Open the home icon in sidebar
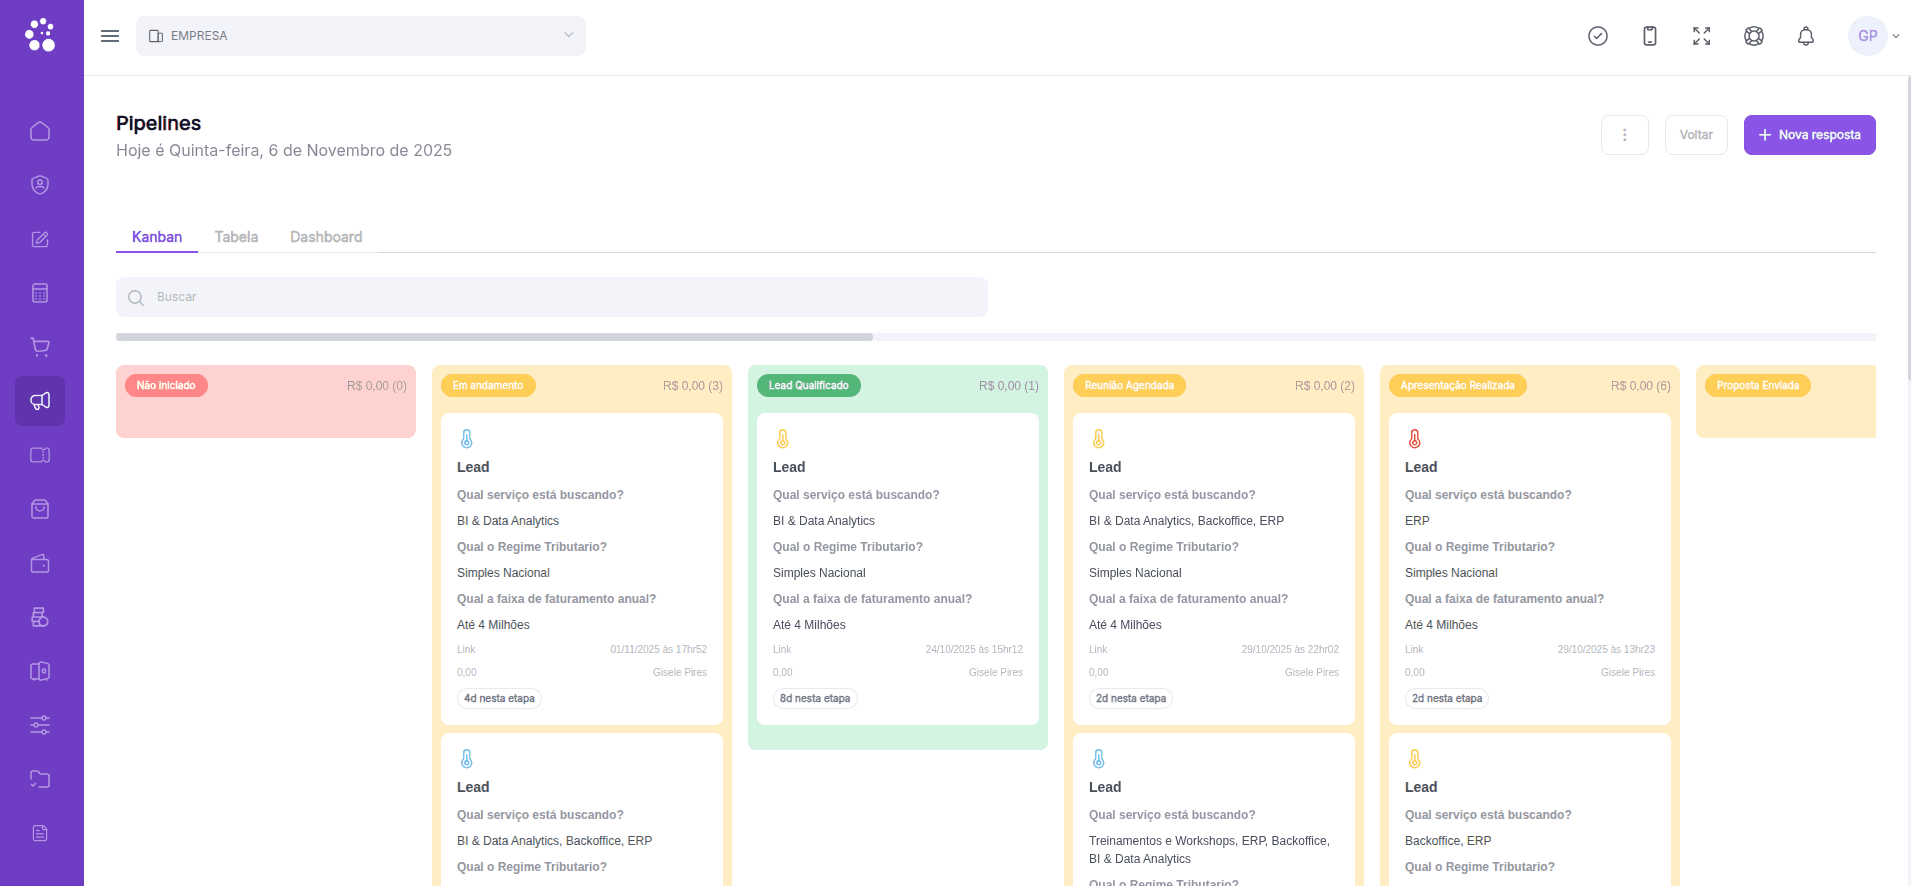 pos(40,131)
